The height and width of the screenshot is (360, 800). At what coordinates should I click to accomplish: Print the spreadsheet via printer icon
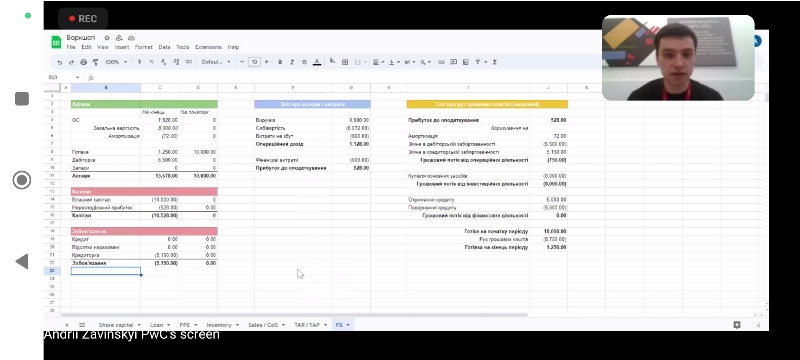point(84,62)
